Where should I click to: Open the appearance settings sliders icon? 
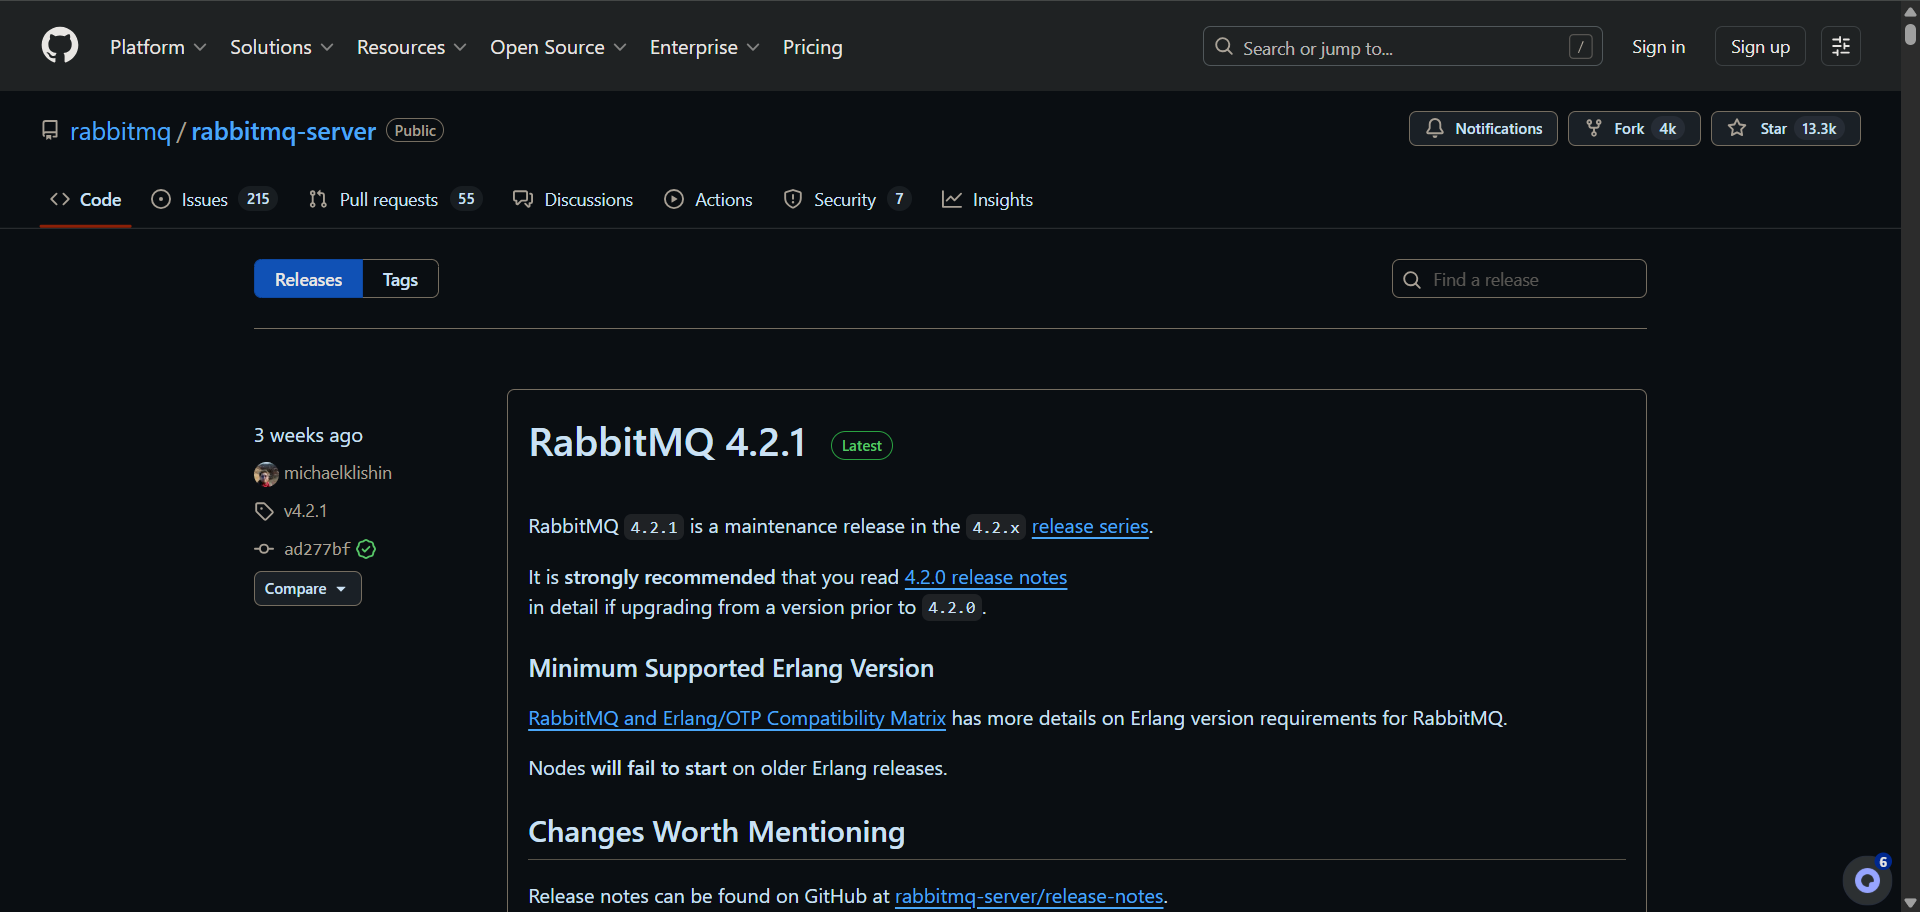[1840, 47]
